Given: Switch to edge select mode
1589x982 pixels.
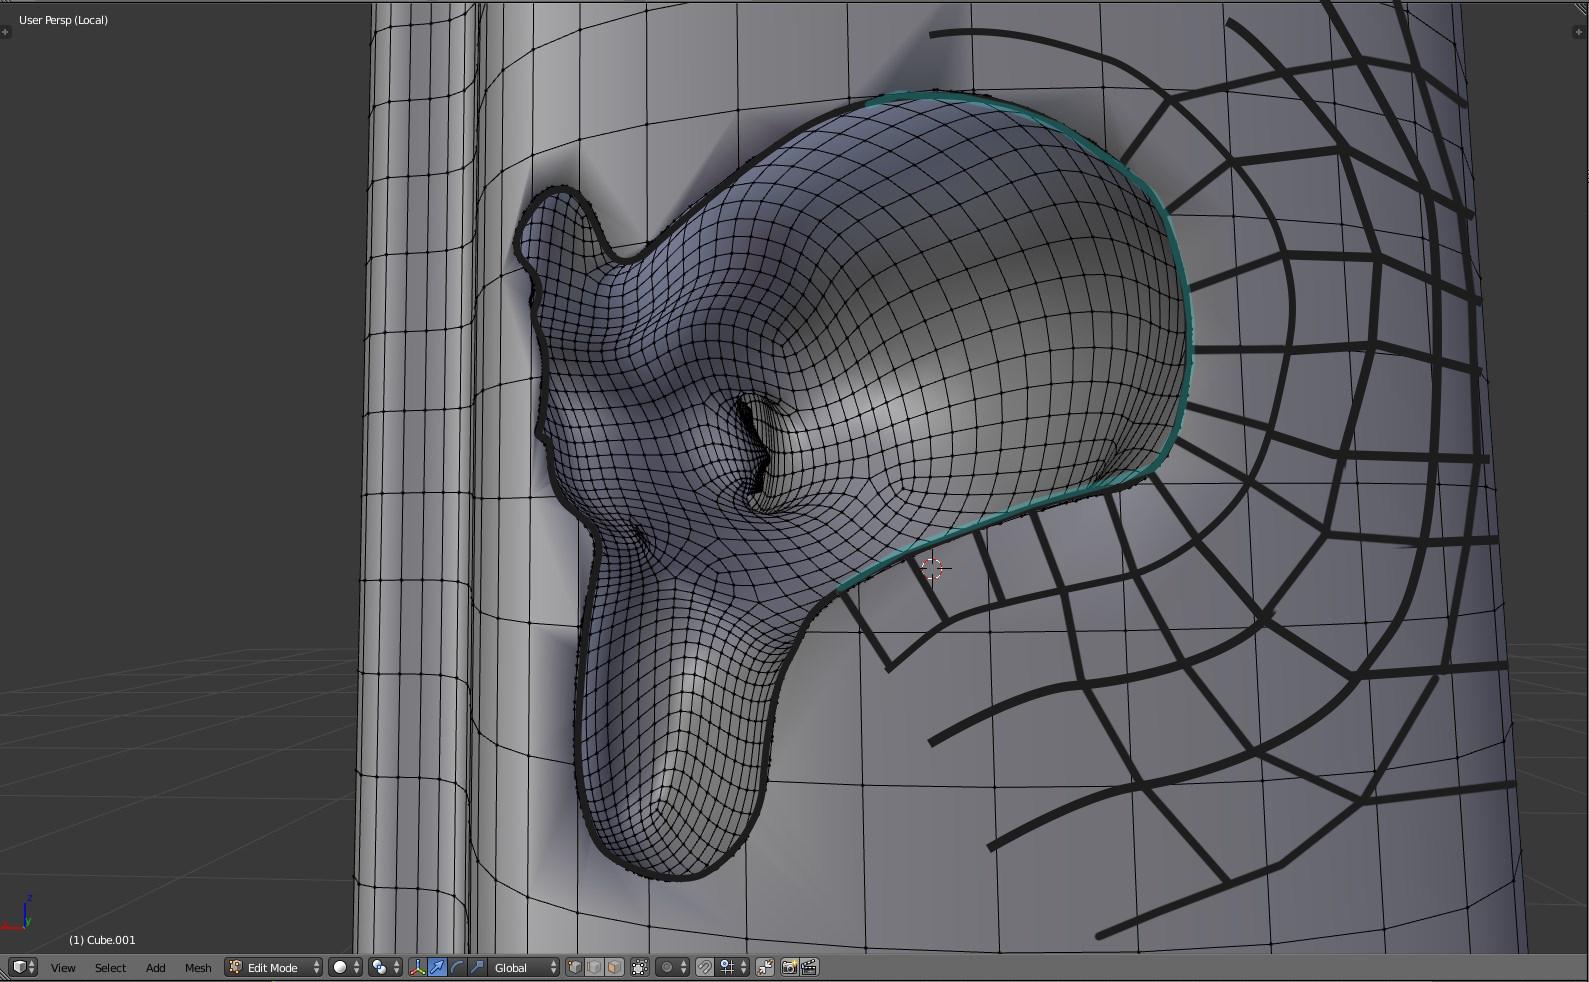Looking at the screenshot, I should pos(594,967).
